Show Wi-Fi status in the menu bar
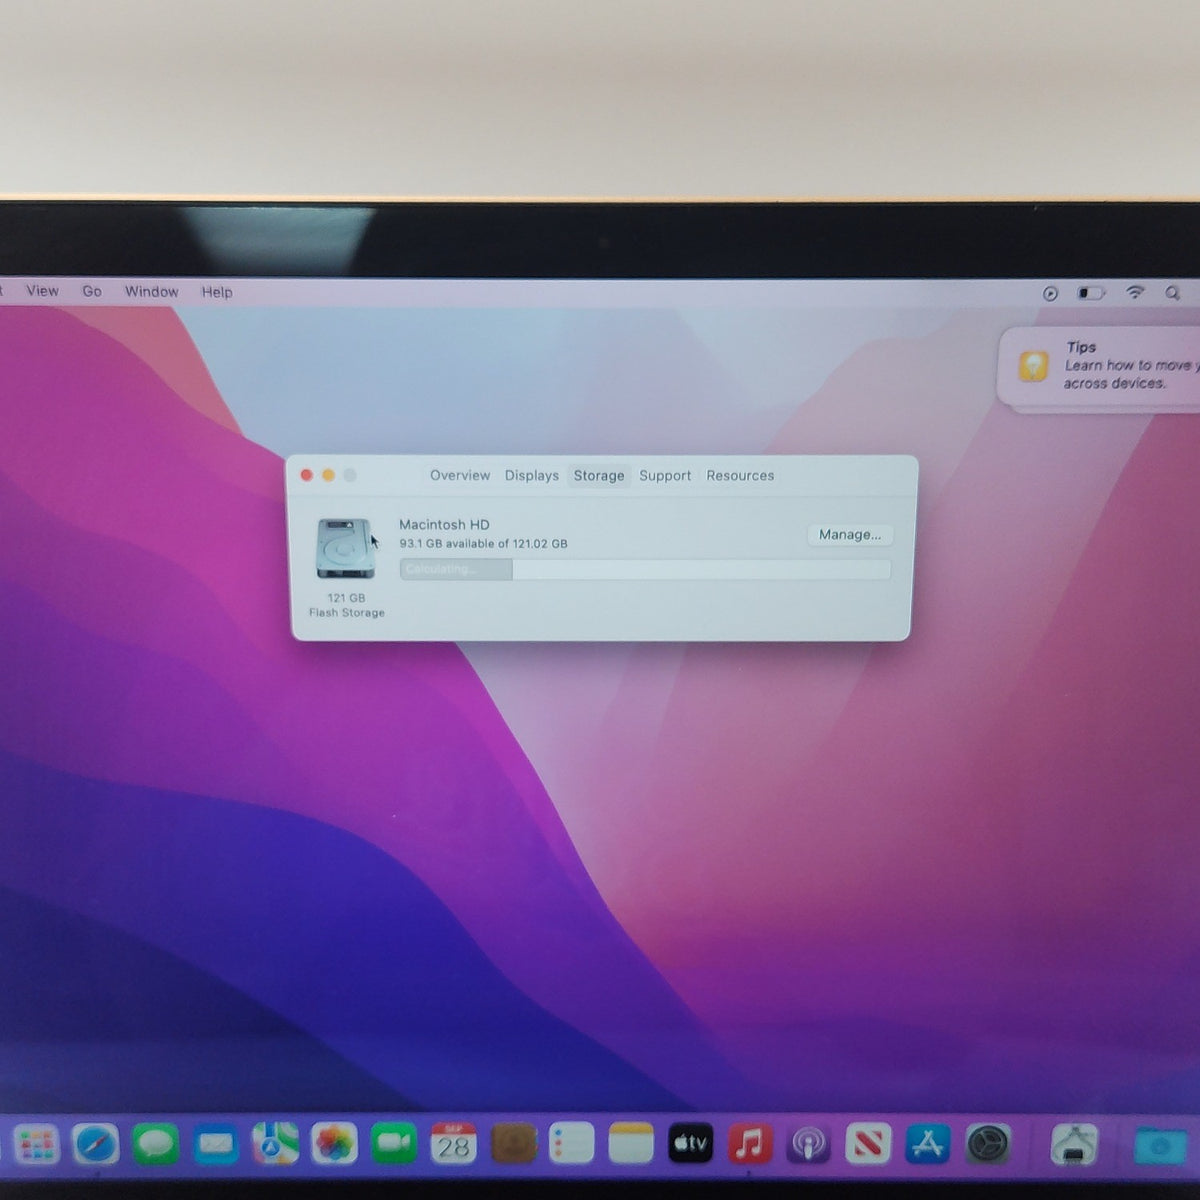The width and height of the screenshot is (1200, 1200). click(x=1135, y=292)
